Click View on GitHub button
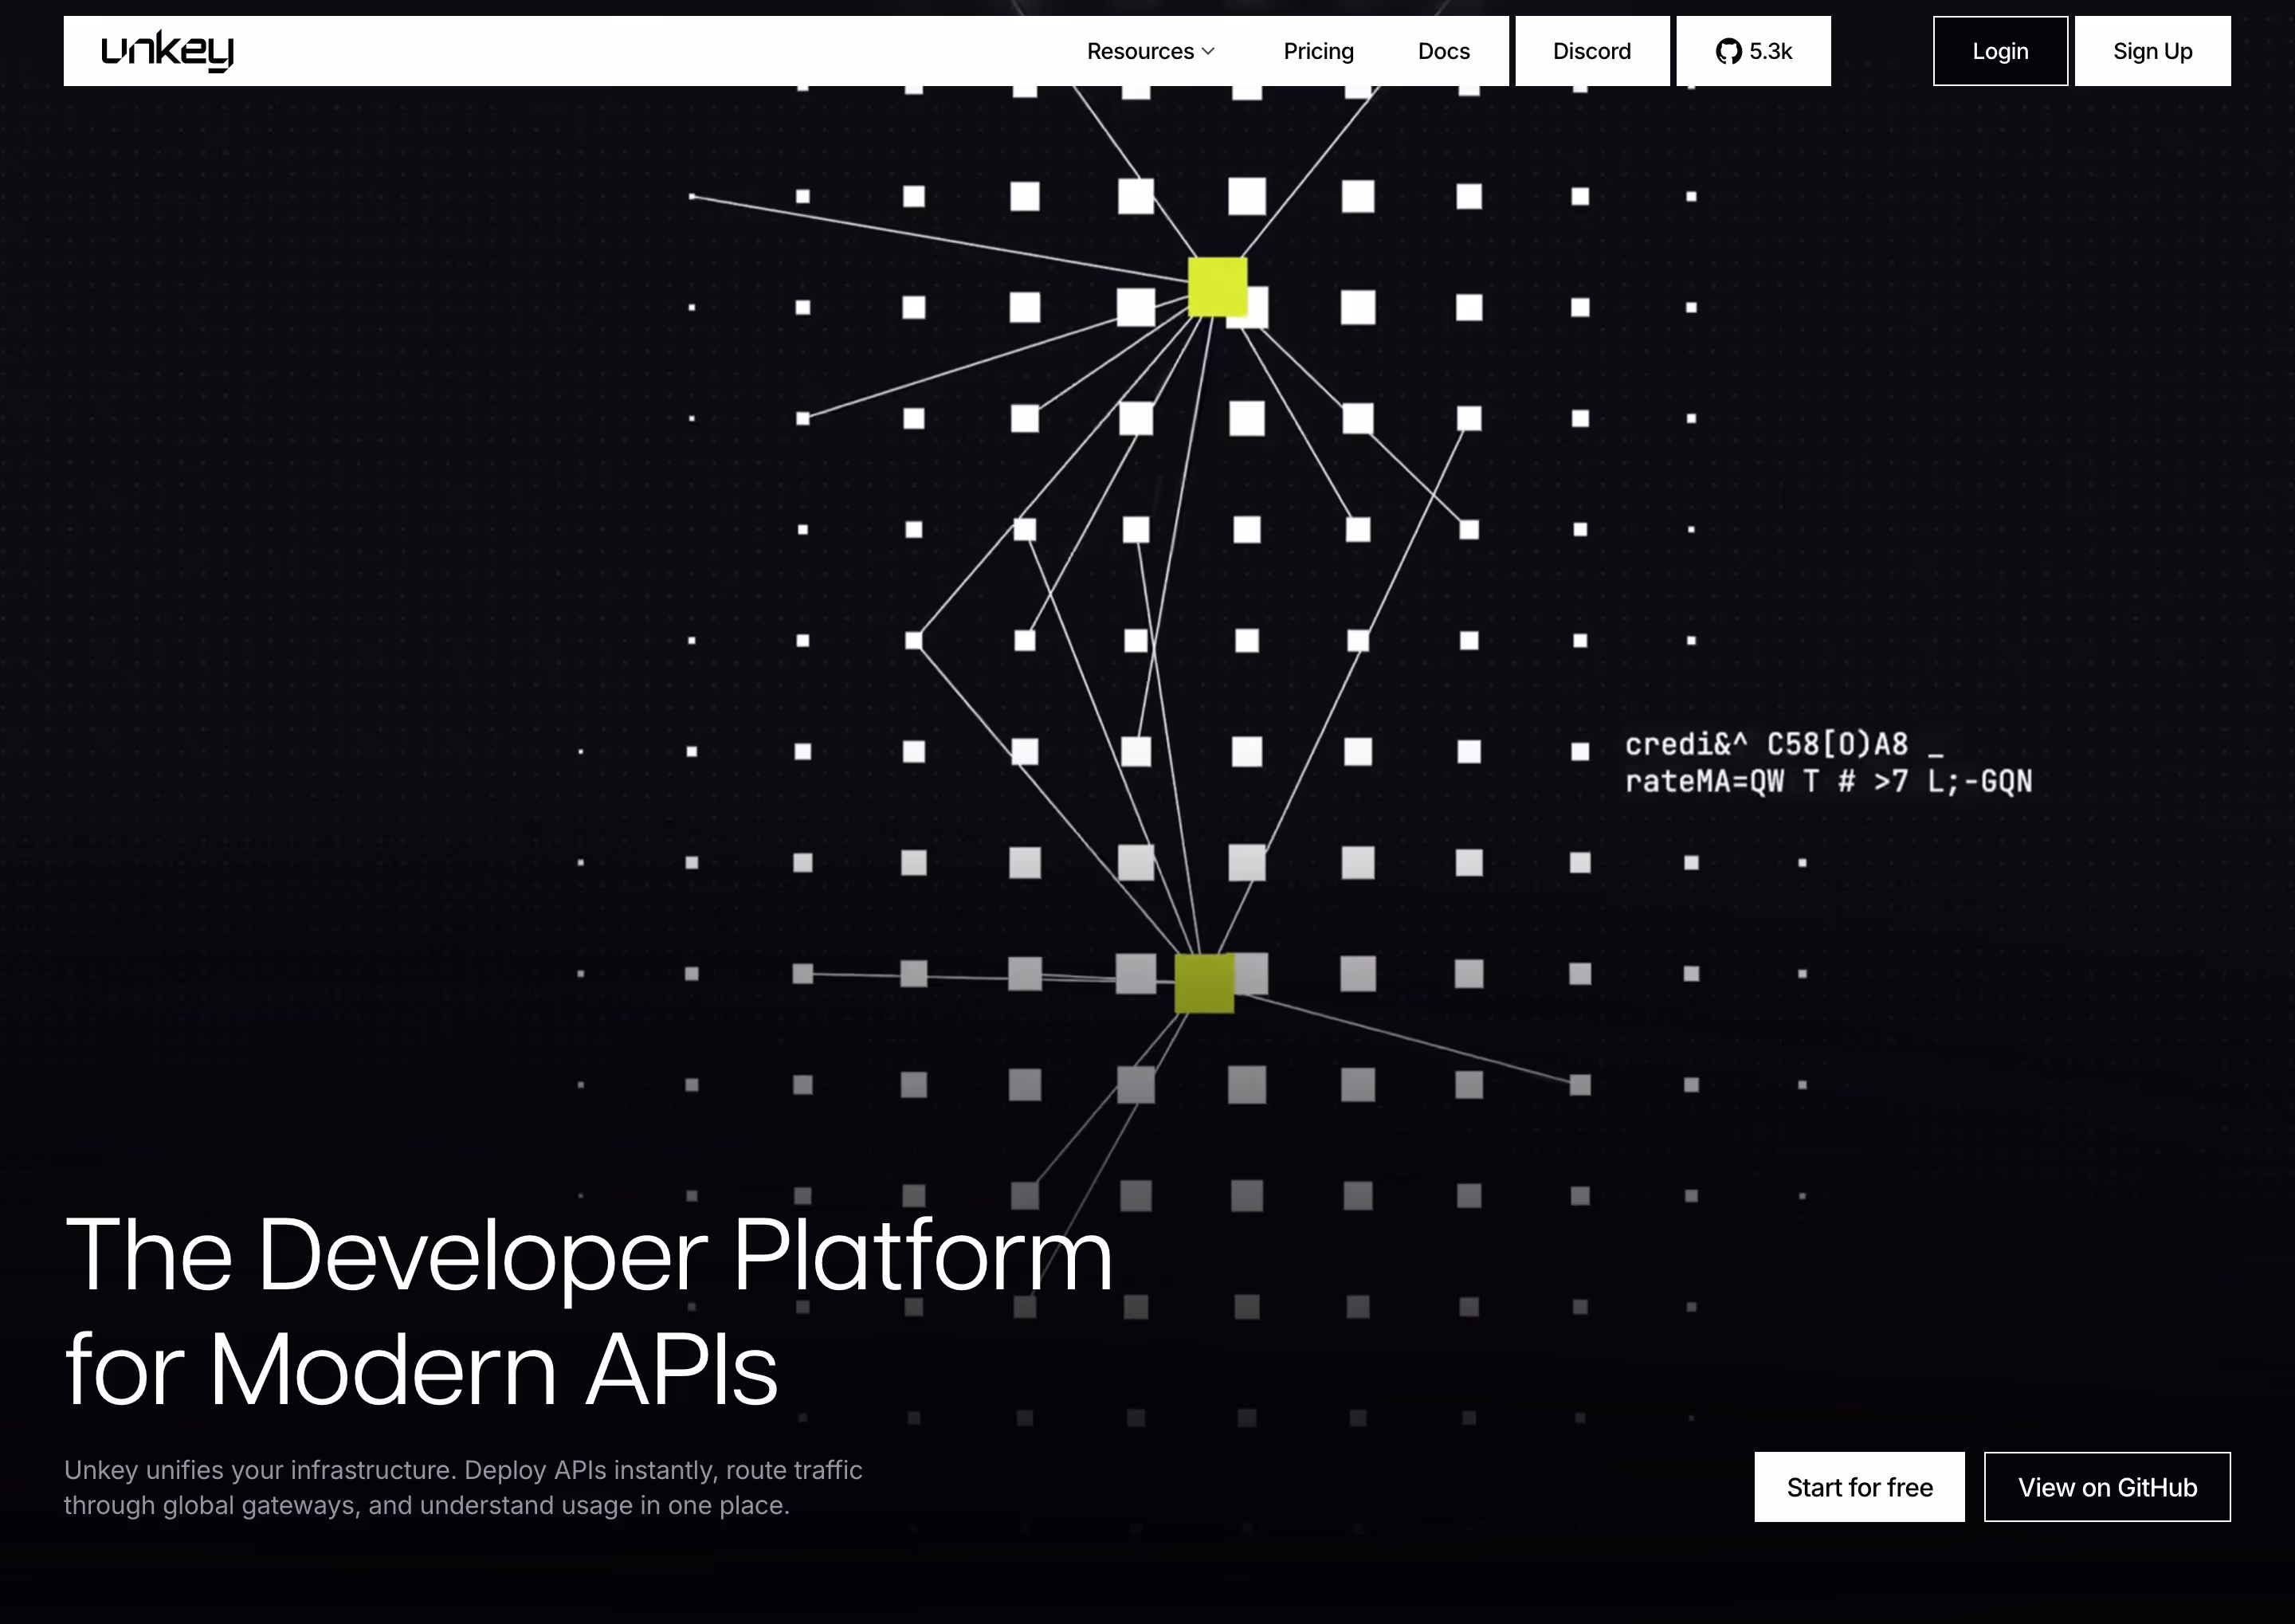Image resolution: width=2295 pixels, height=1624 pixels. [x=2107, y=1487]
